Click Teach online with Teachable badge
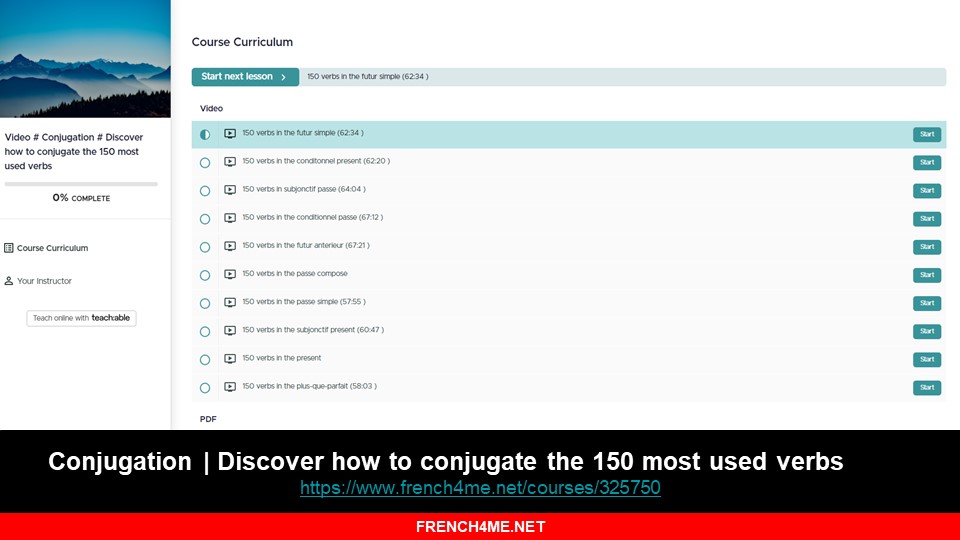This screenshot has width=960, height=540. [81, 318]
